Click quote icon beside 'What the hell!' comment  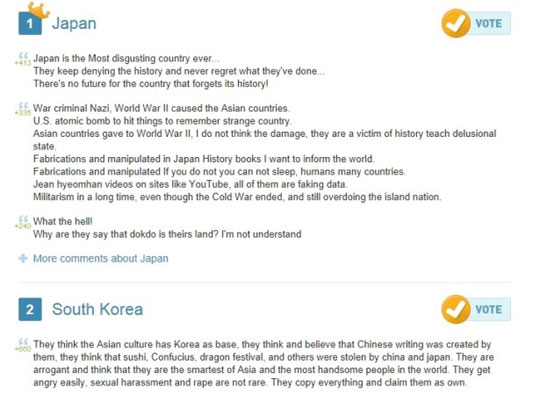(23, 219)
